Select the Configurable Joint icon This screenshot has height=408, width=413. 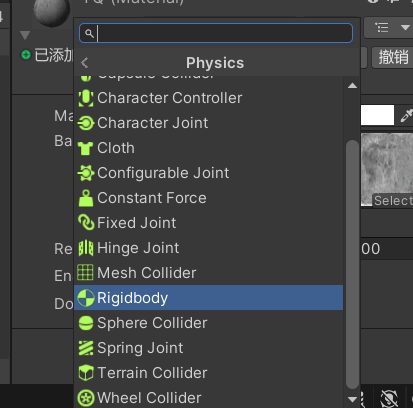(86, 173)
